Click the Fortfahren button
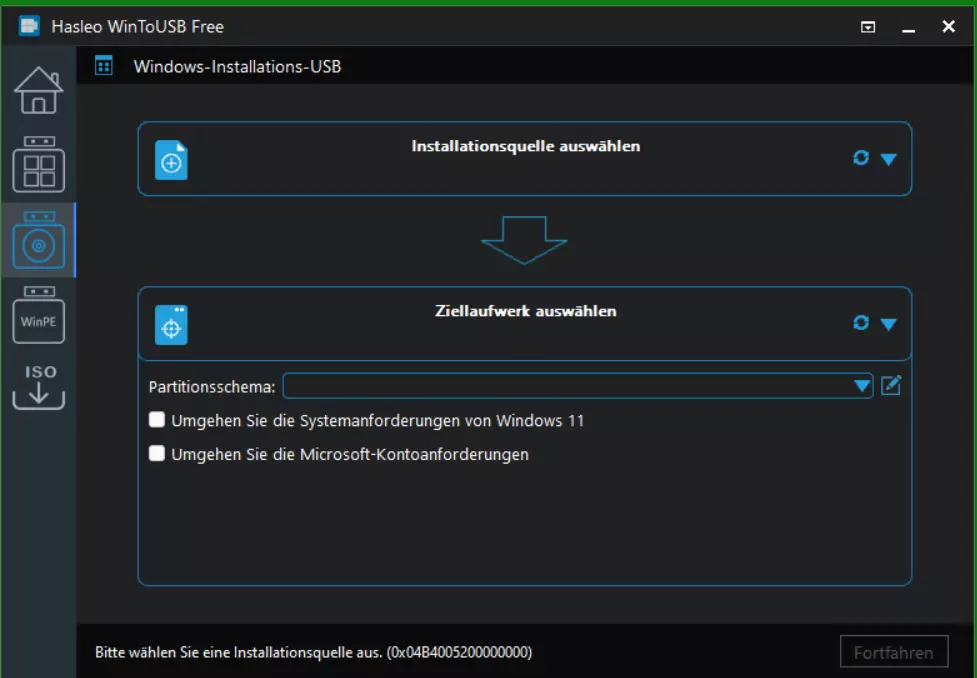This screenshot has width=977, height=678. [x=894, y=652]
